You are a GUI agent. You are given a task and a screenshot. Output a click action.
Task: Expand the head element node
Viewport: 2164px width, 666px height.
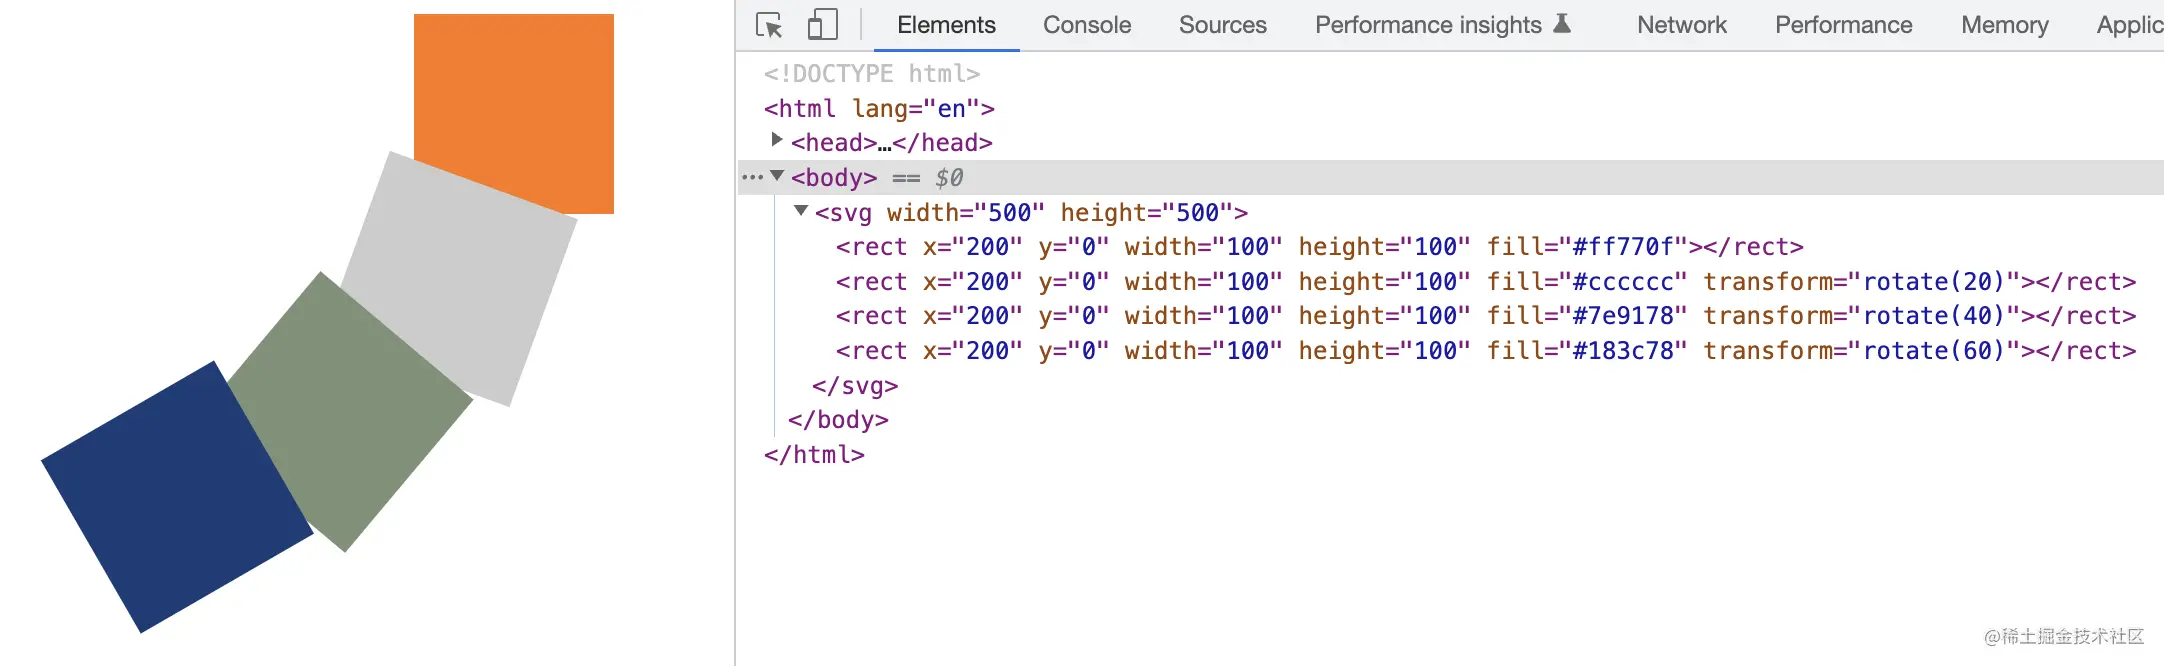click(x=777, y=140)
